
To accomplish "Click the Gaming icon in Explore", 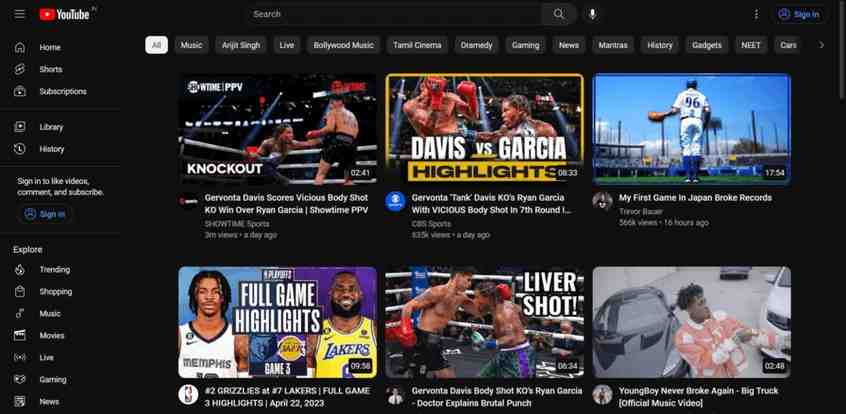I will [x=20, y=379].
